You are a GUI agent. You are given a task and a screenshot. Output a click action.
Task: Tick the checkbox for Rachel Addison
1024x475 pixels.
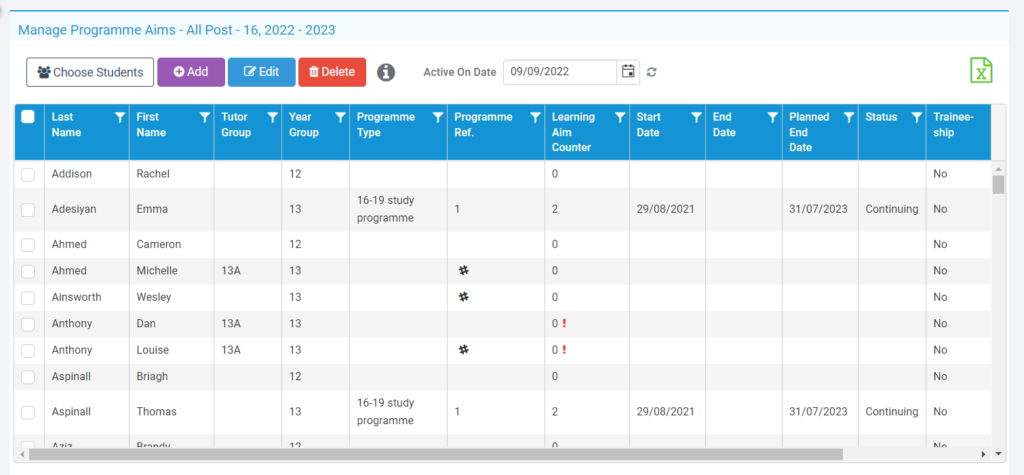click(x=27, y=174)
